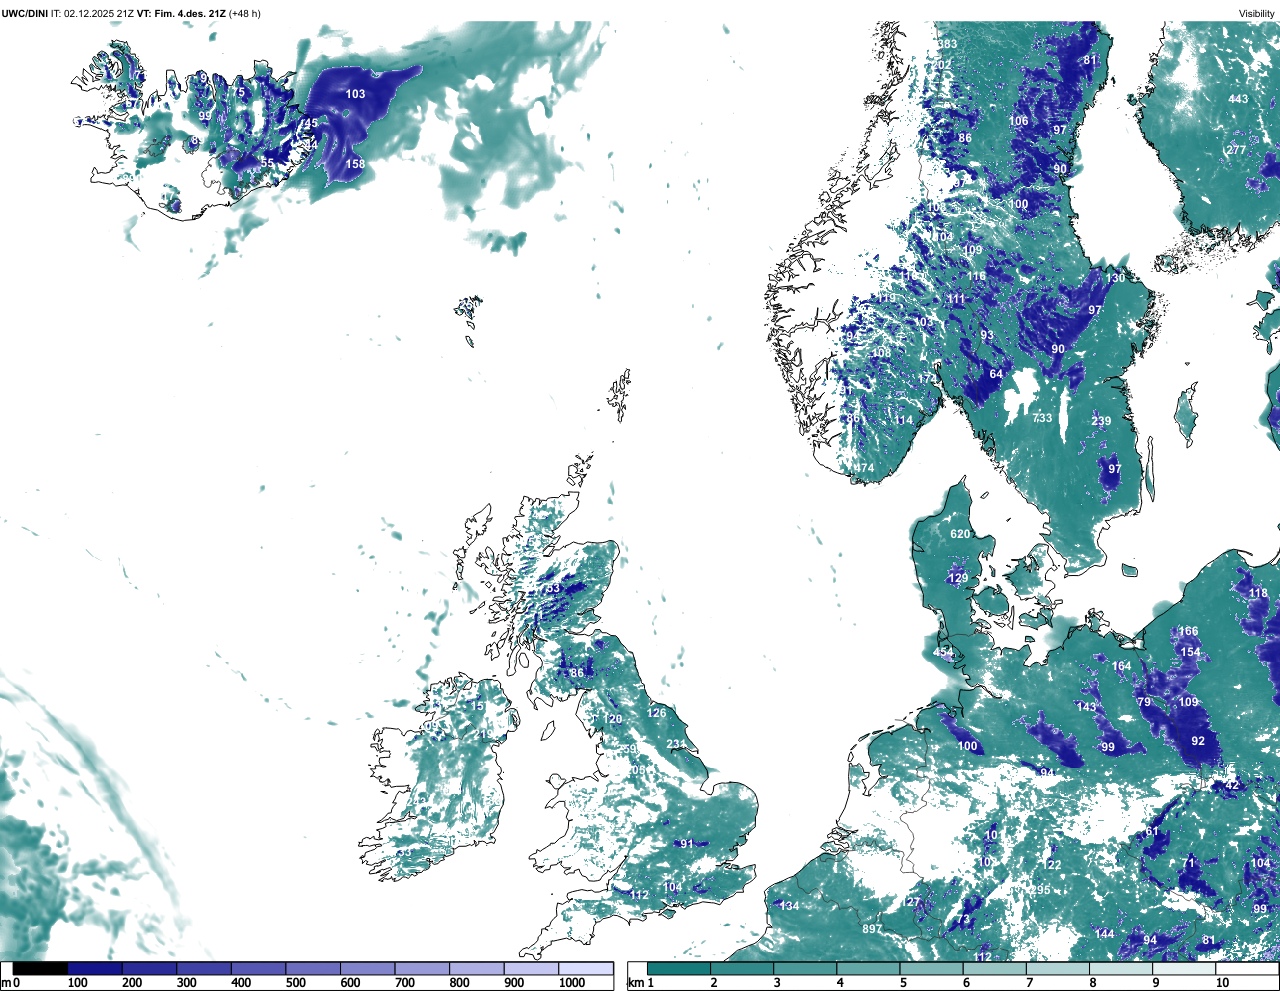Click the '64' value in Sweden
This screenshot has width=1280, height=991.
click(996, 375)
